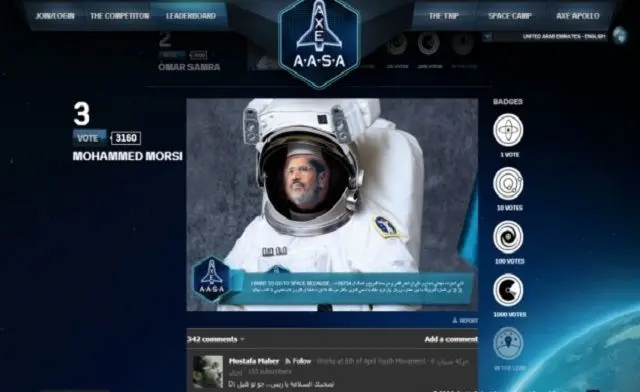Screen dimensions: 640x392
Task: Select the lightbulb badge at bottom
Action: pos(508,343)
